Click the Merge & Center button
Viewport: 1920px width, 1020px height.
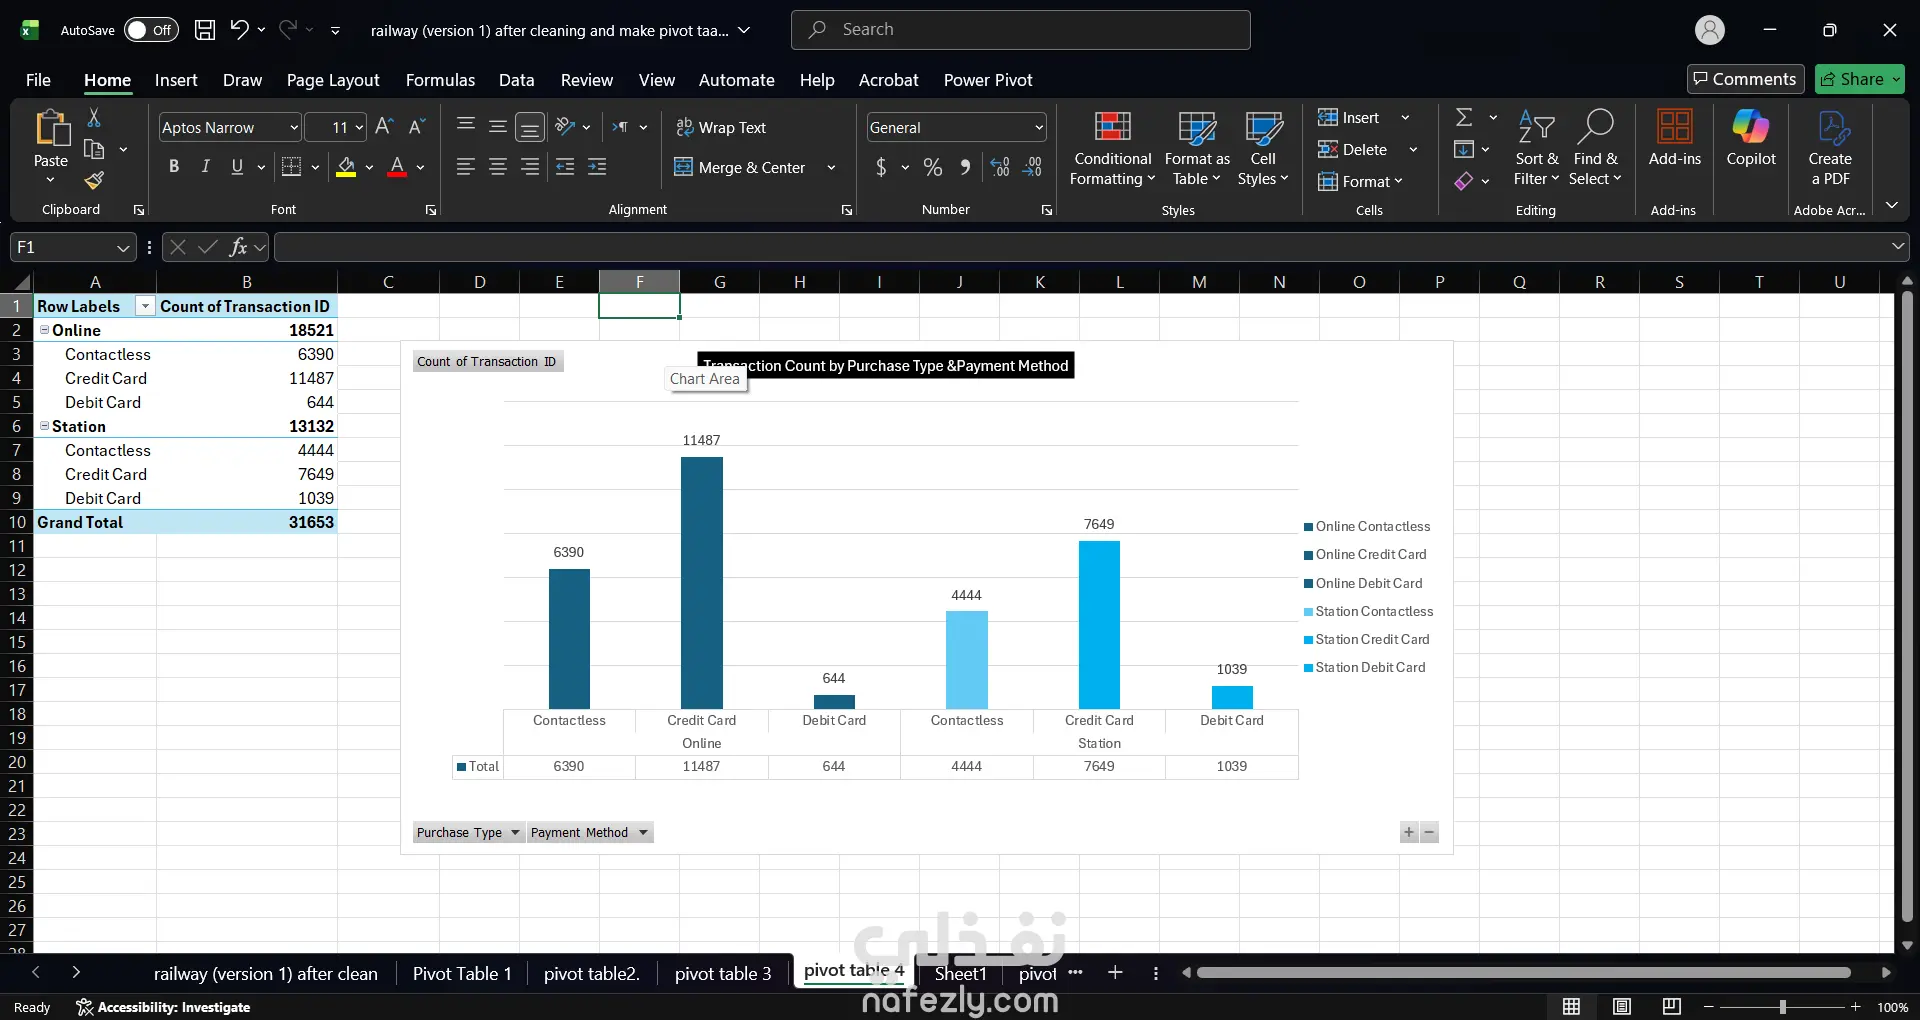pyautogui.click(x=741, y=167)
